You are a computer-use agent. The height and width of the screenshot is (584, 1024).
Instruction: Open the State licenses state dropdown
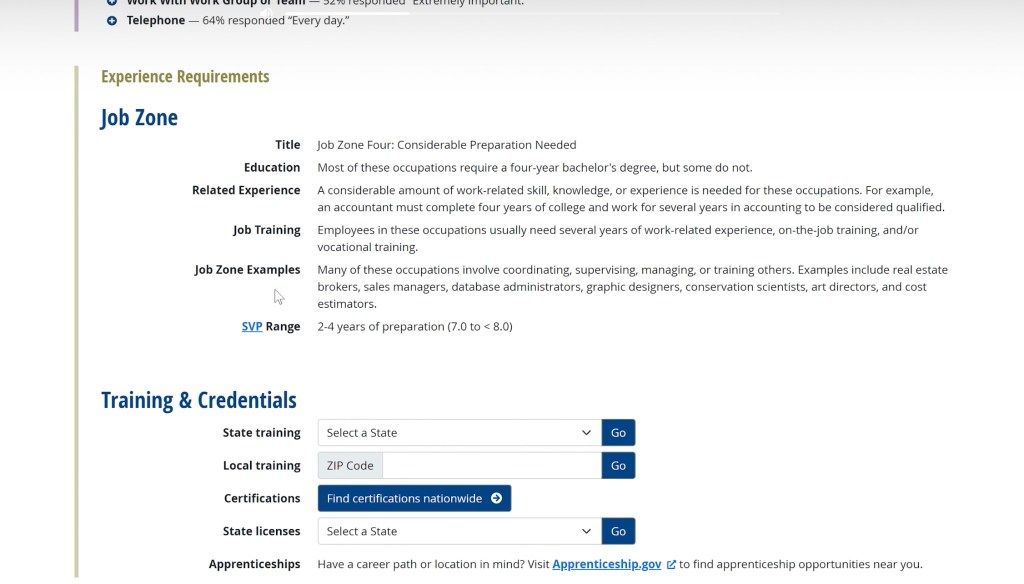[x=459, y=531]
